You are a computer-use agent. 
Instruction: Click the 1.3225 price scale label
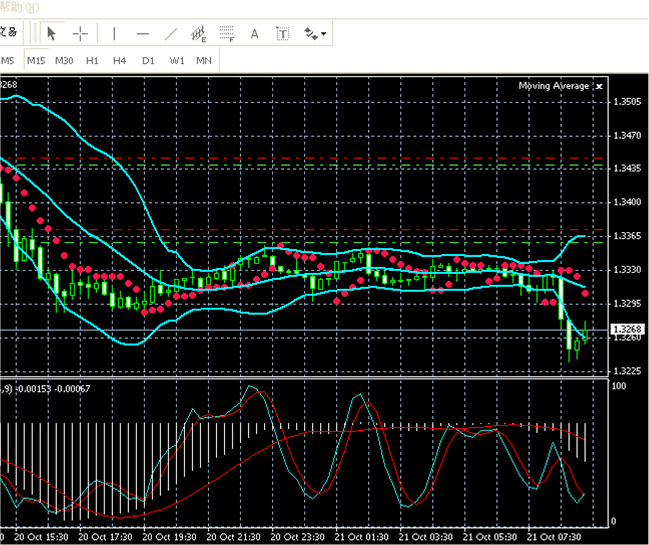(x=627, y=370)
